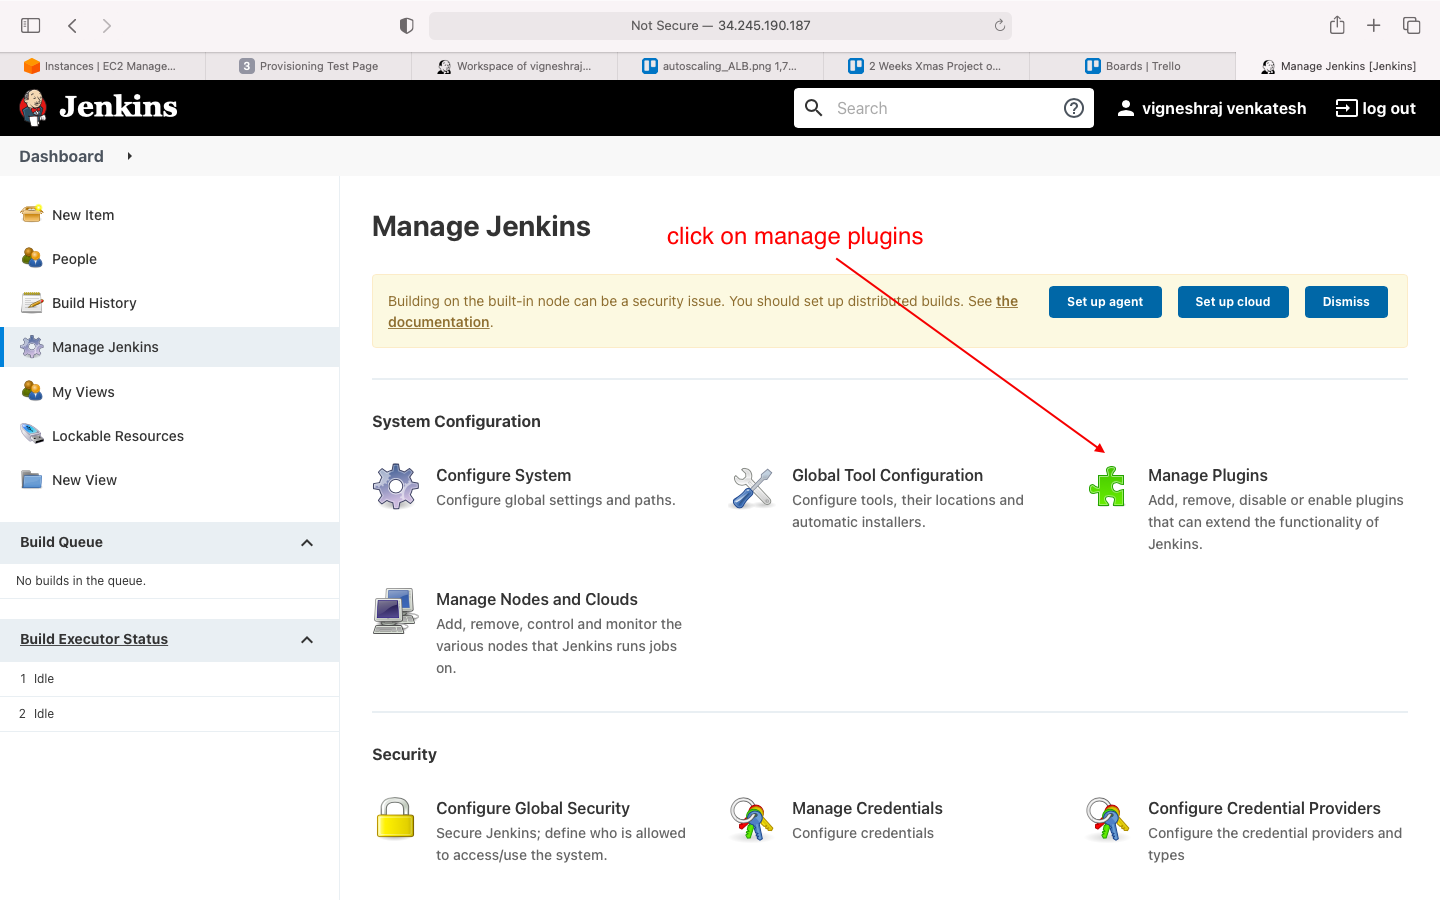Dismiss the security warning banner
Screen dimensions: 1440x900
click(x=1346, y=302)
